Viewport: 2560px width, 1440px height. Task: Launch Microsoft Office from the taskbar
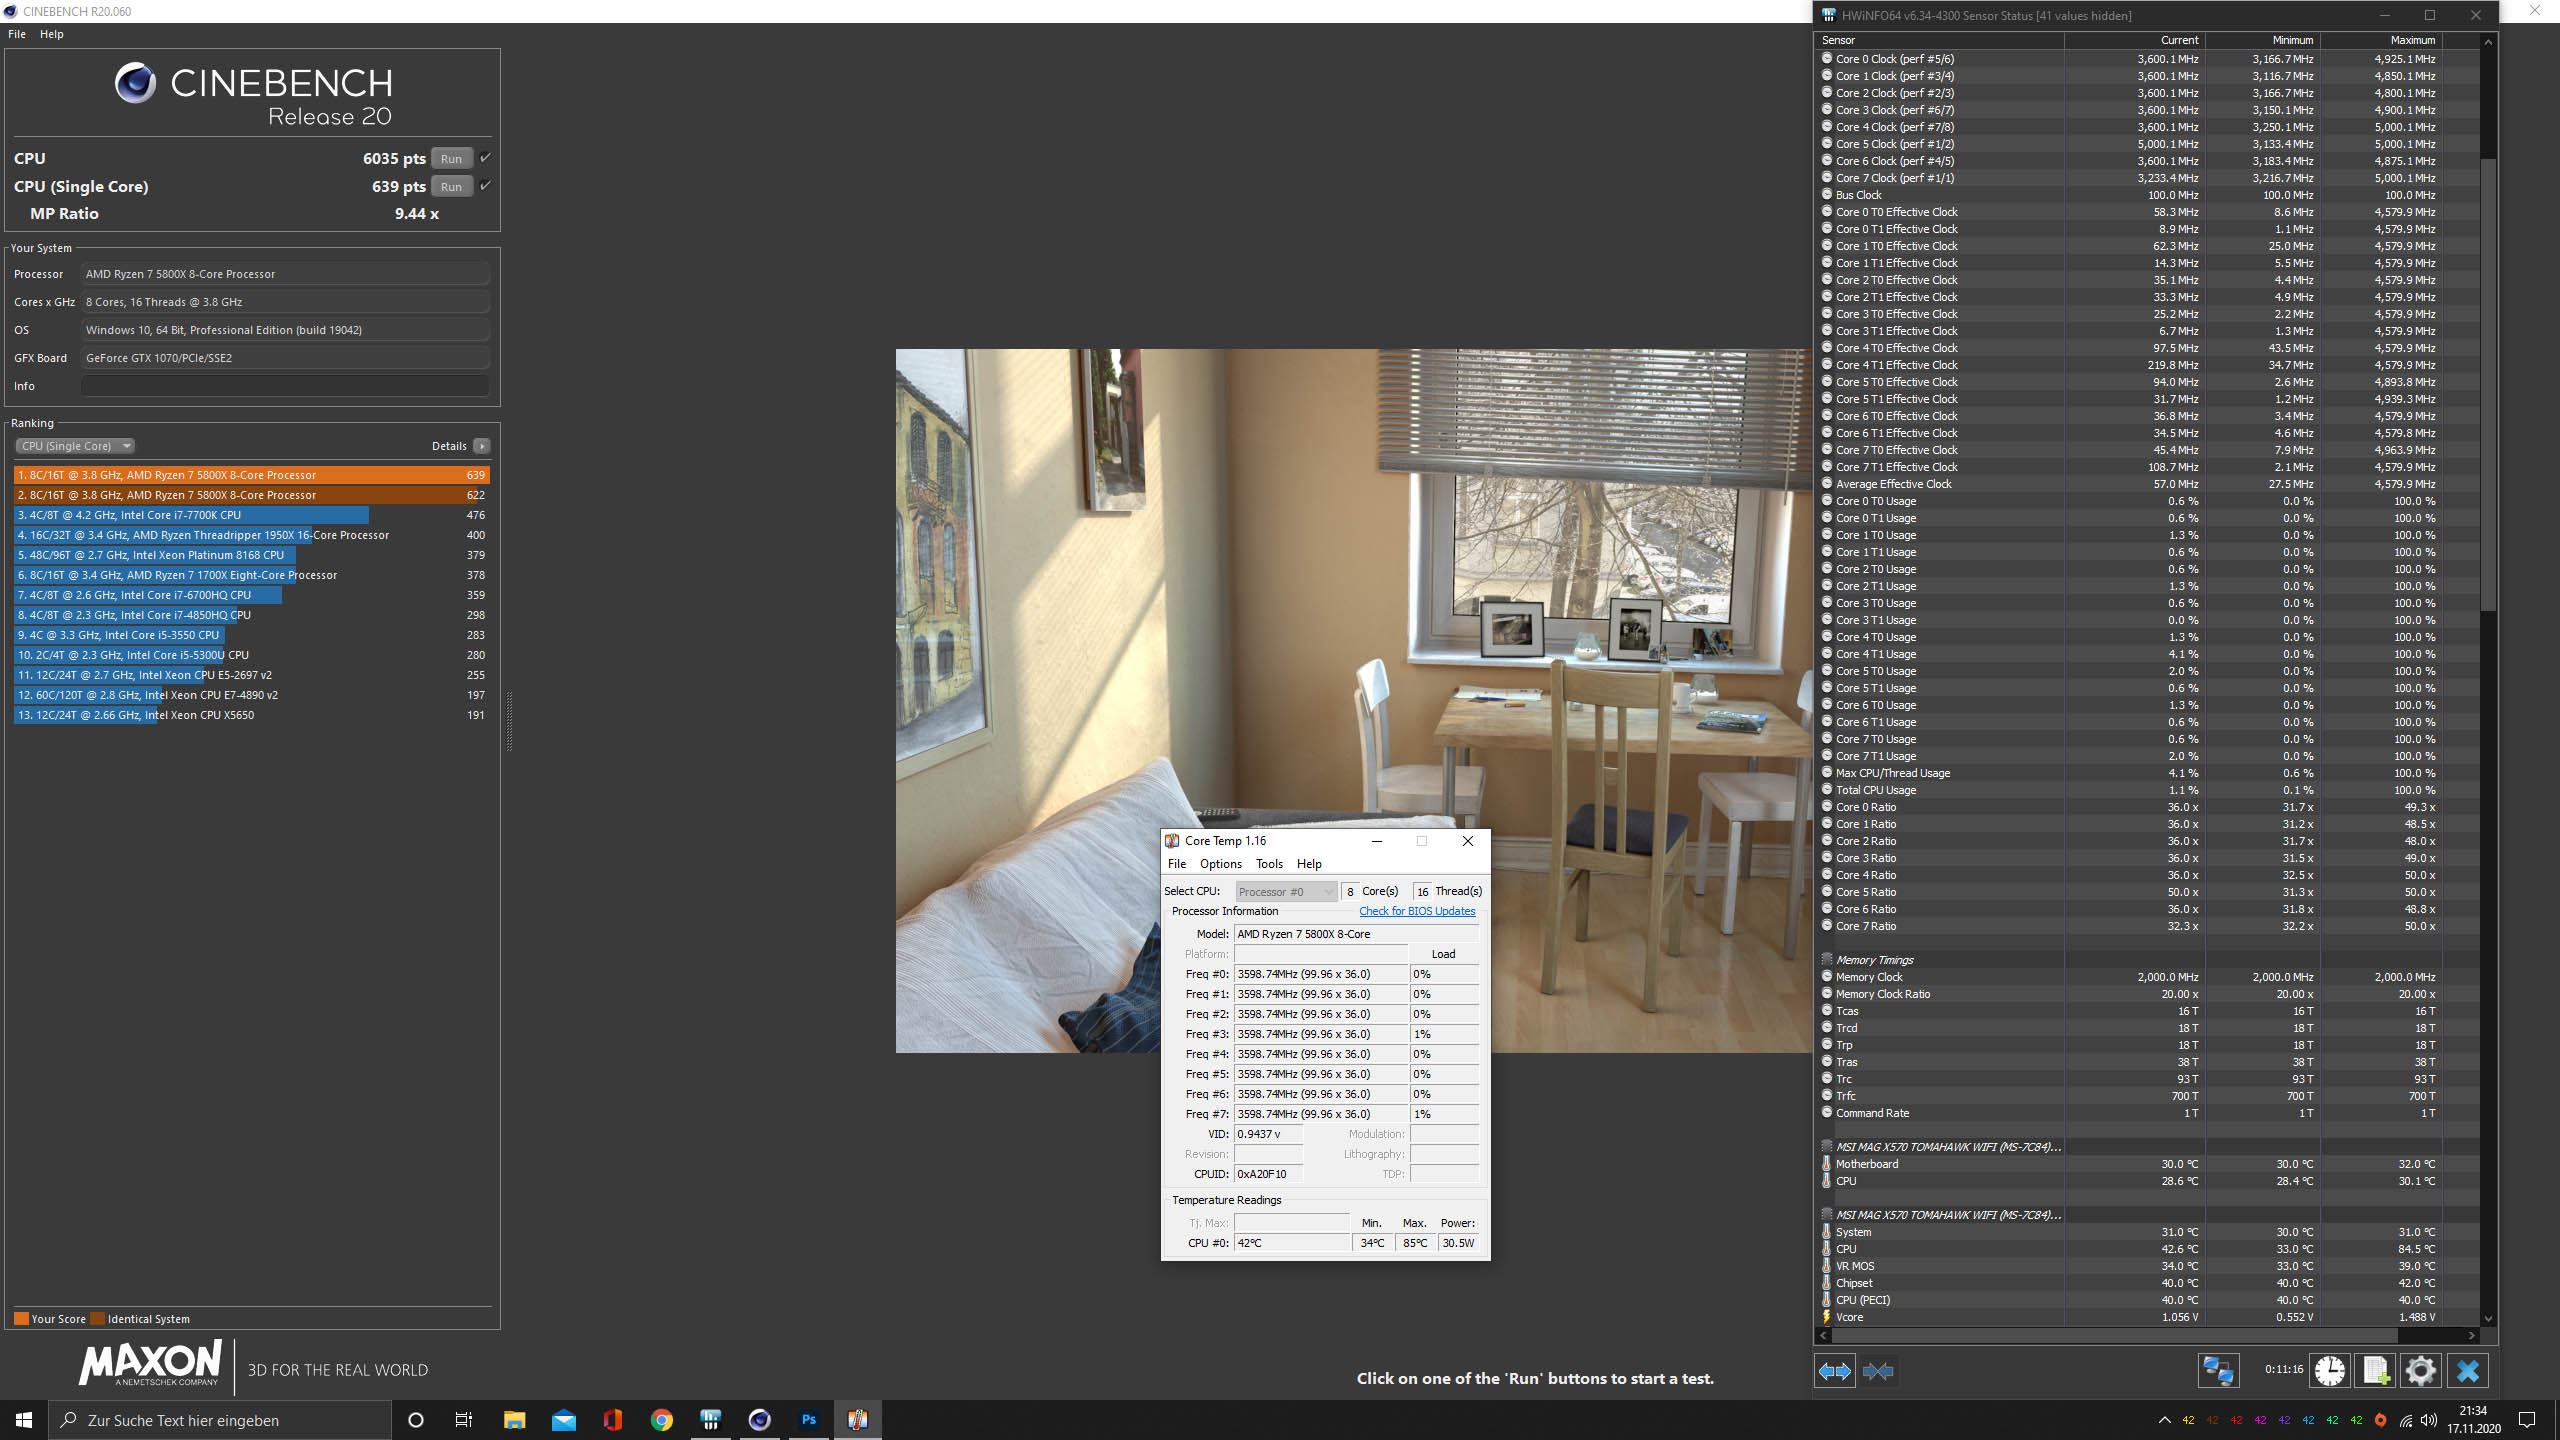(x=612, y=1420)
